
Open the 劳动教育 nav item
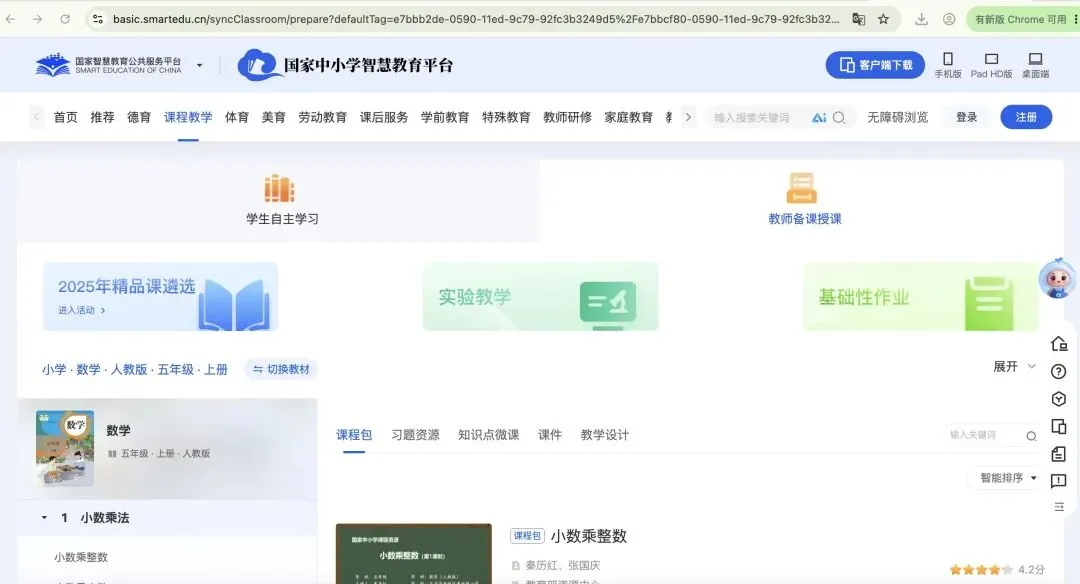click(322, 117)
